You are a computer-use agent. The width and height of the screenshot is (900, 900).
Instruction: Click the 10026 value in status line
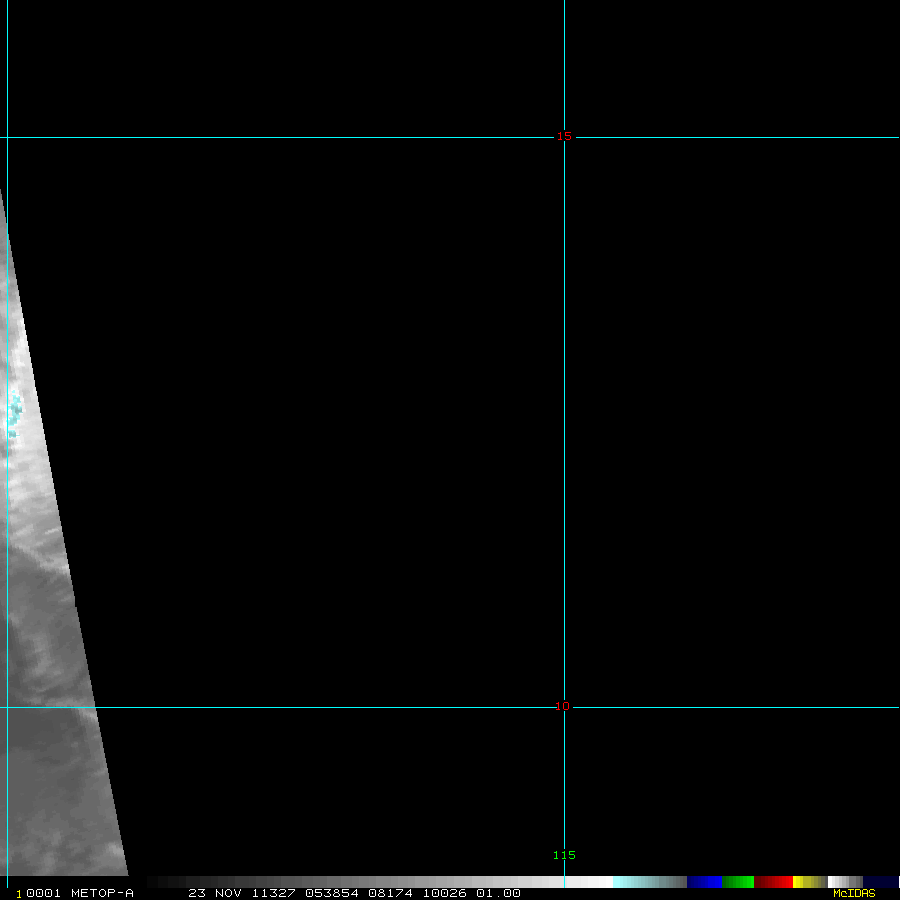tap(444, 893)
